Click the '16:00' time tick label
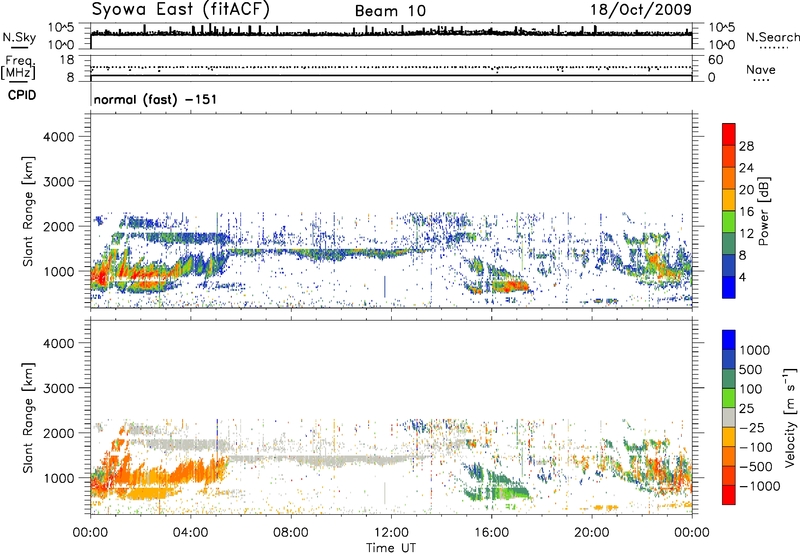 (491, 533)
